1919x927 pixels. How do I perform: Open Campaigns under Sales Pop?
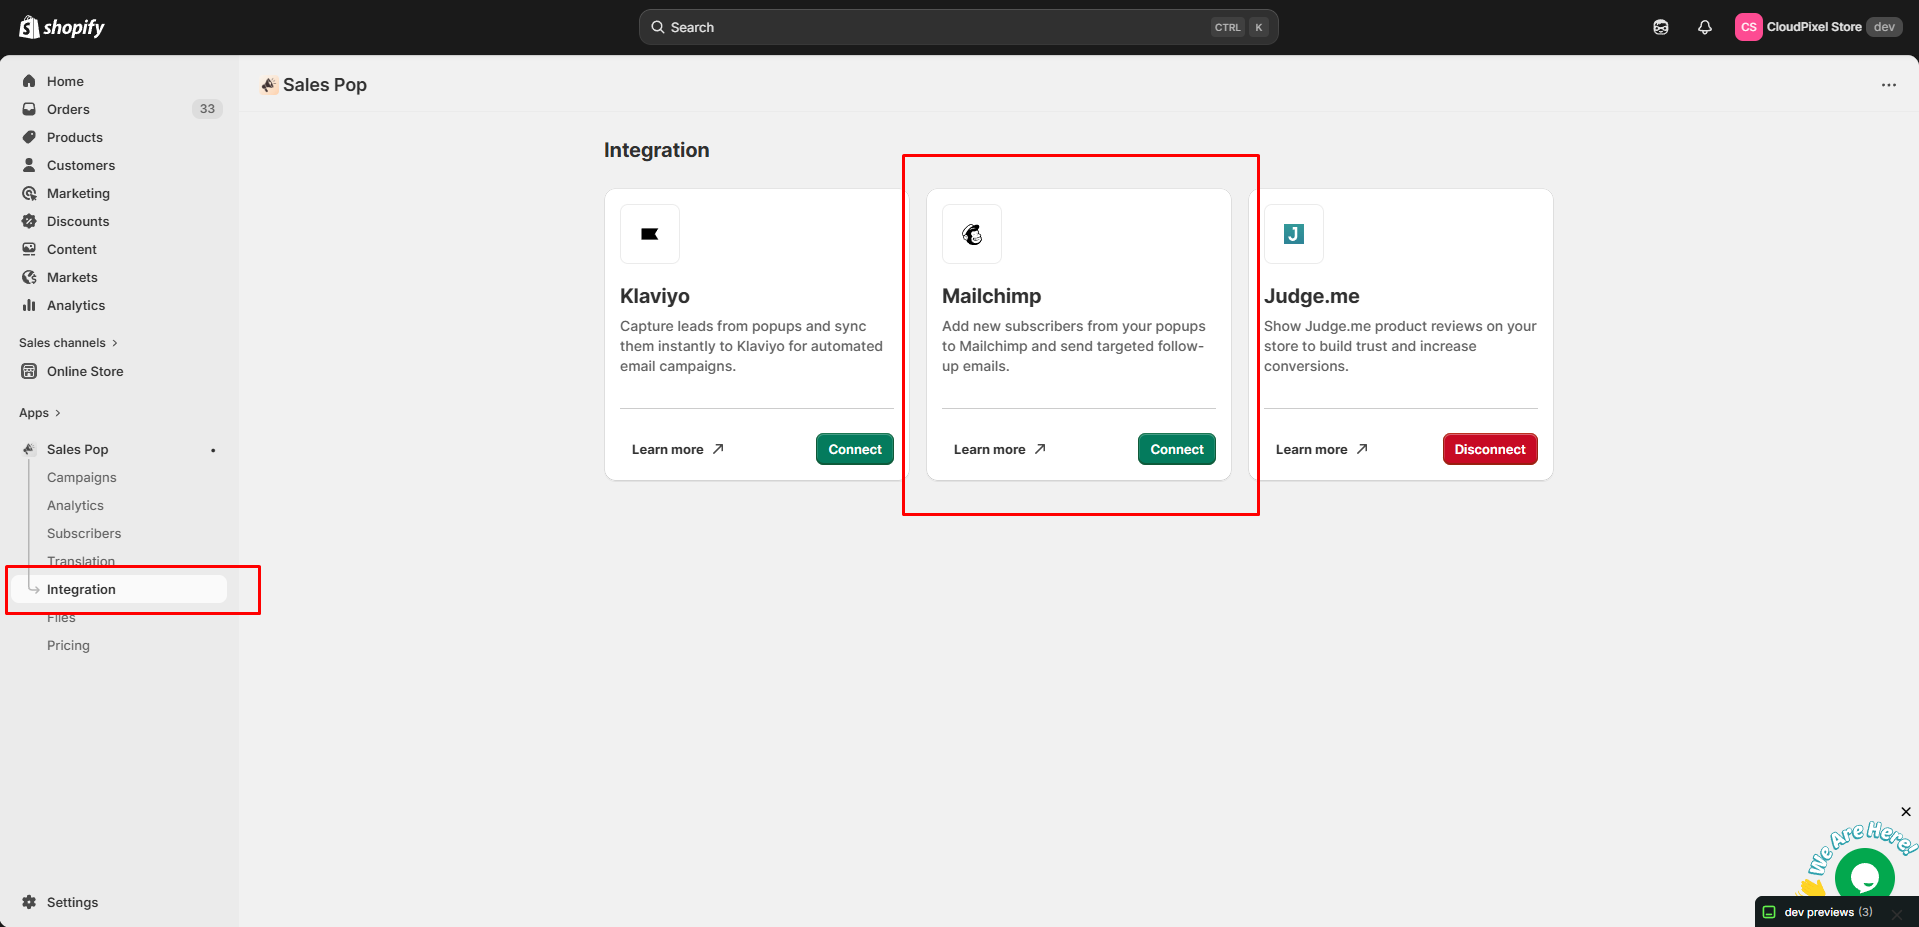[82, 477]
